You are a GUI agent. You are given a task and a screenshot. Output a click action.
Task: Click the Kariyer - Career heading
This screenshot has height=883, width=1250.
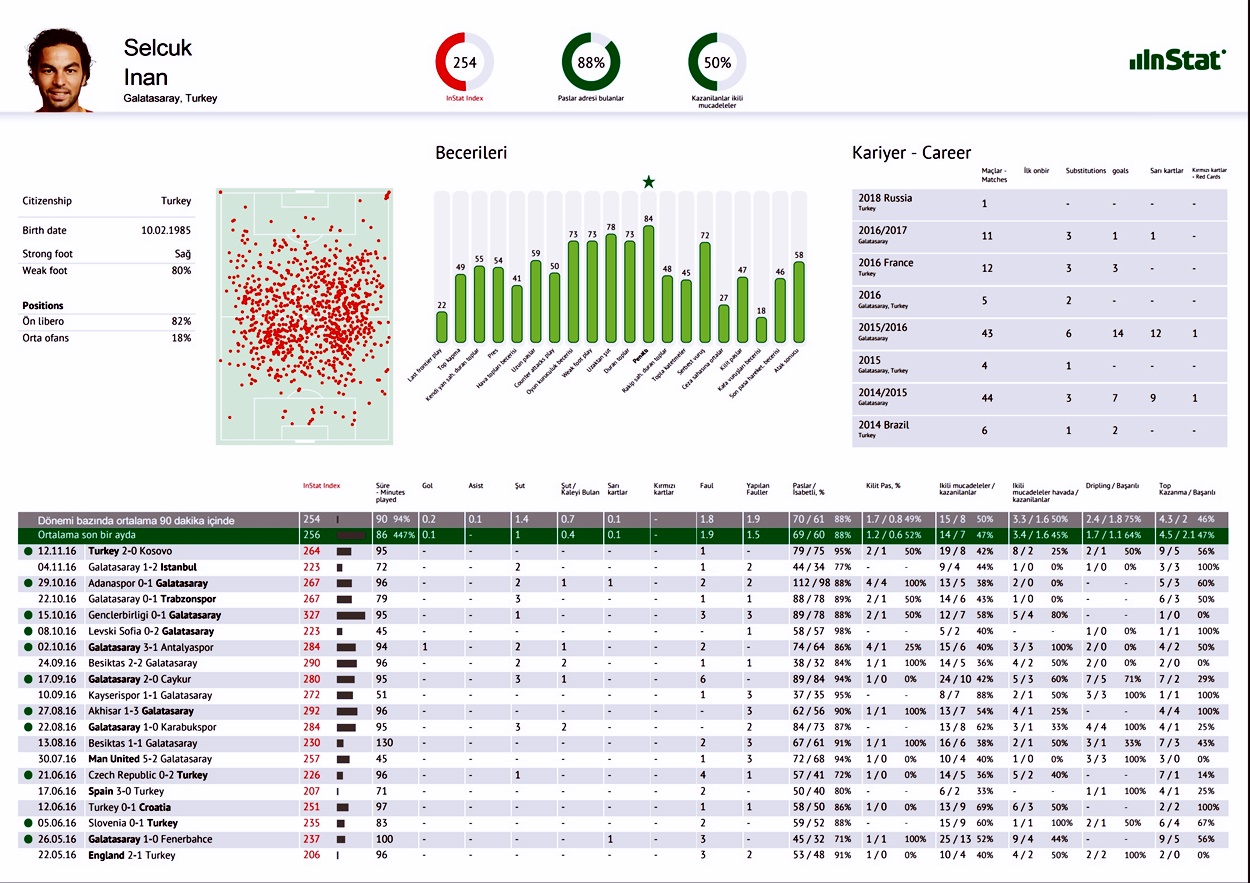tap(911, 153)
